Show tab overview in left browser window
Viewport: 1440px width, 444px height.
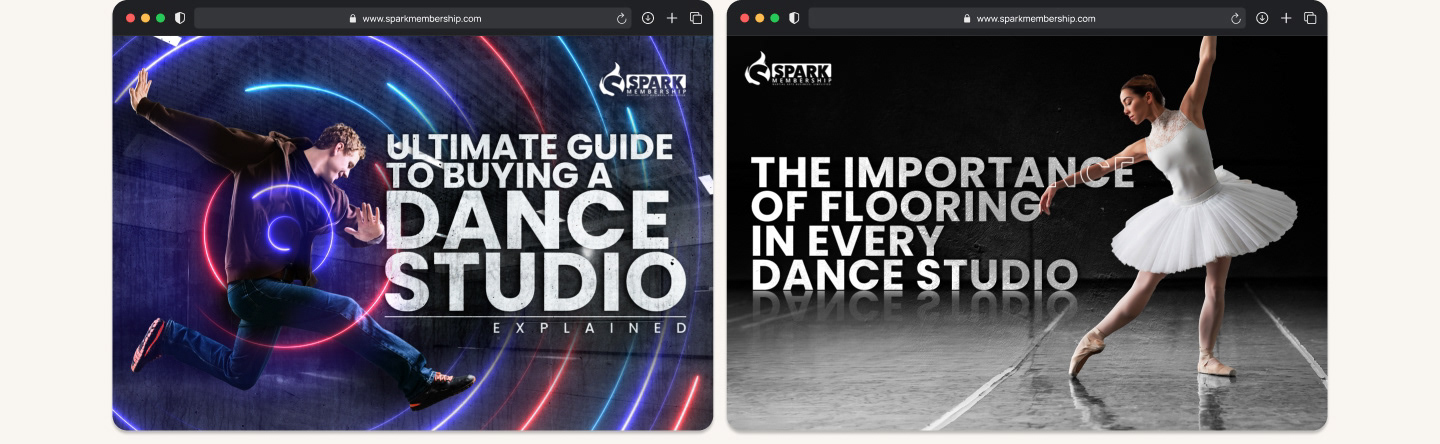tap(696, 18)
